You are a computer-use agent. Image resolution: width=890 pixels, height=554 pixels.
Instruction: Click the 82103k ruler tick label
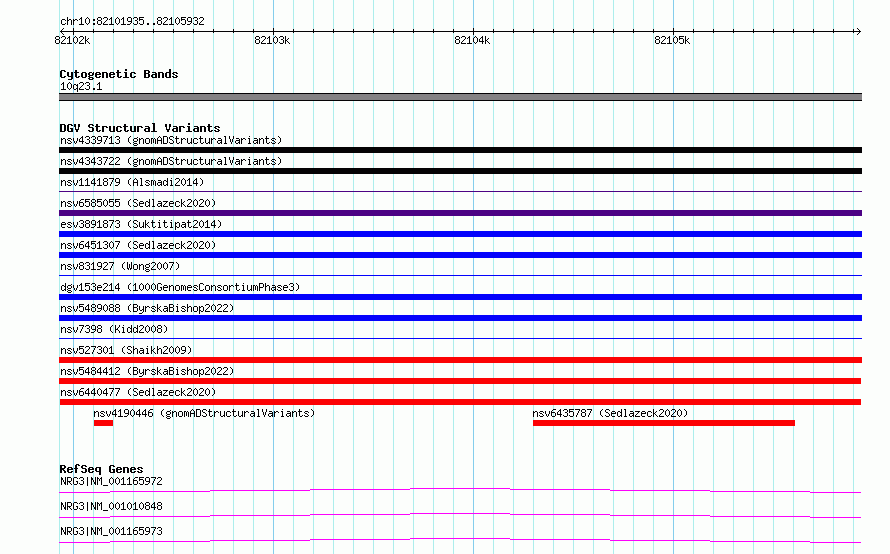coord(272,40)
